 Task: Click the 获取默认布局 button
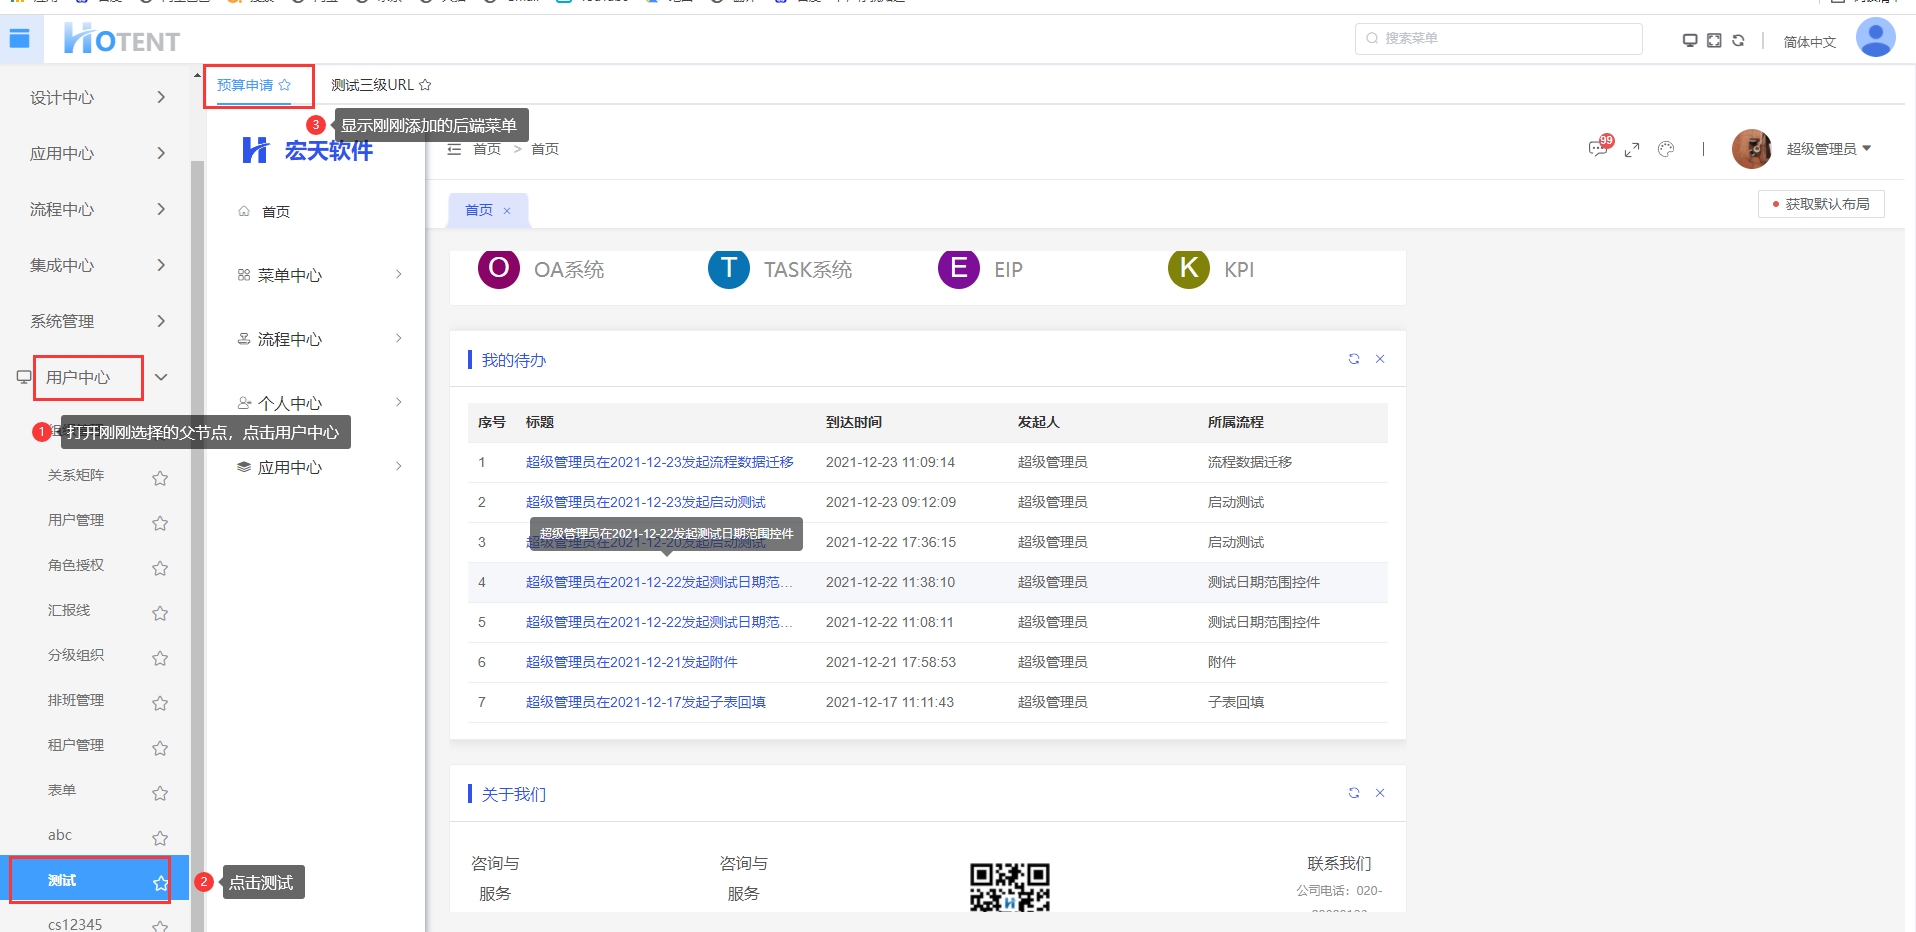coord(1821,204)
